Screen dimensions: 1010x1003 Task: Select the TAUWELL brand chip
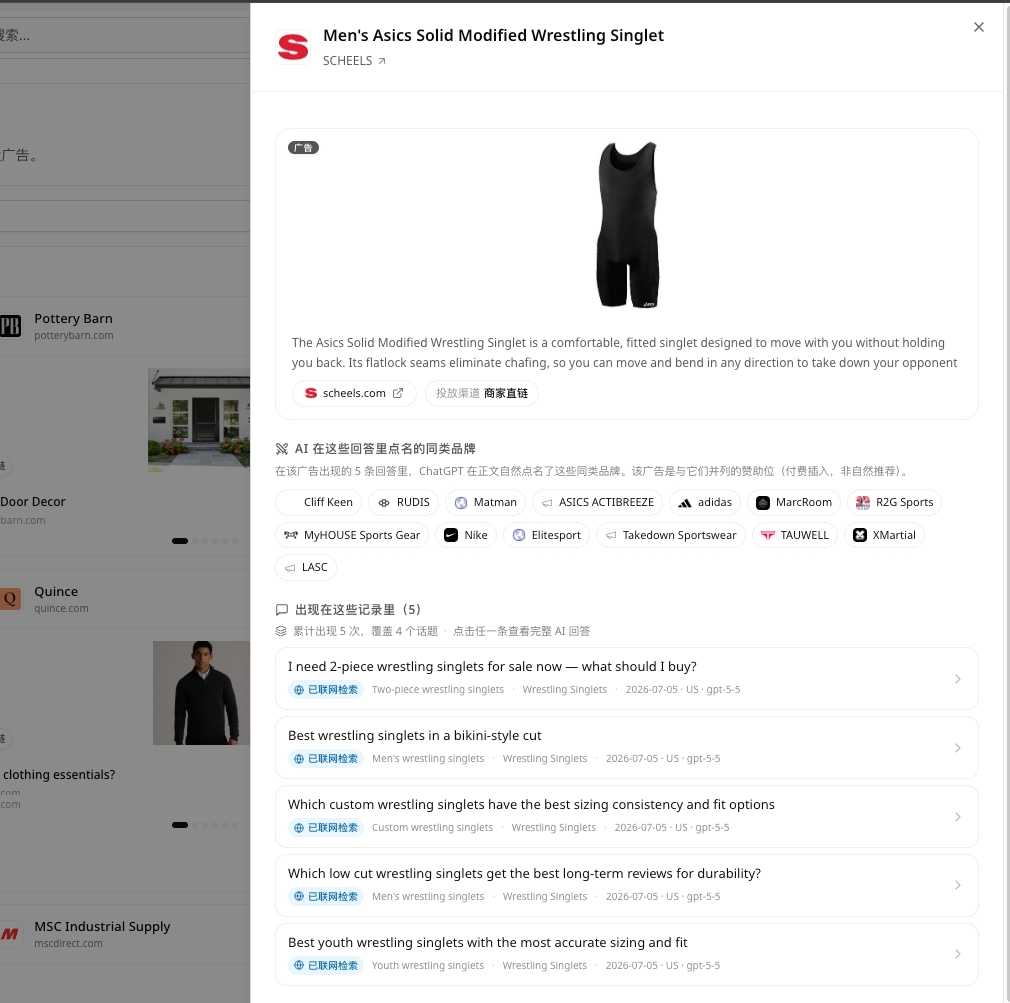[x=795, y=535]
